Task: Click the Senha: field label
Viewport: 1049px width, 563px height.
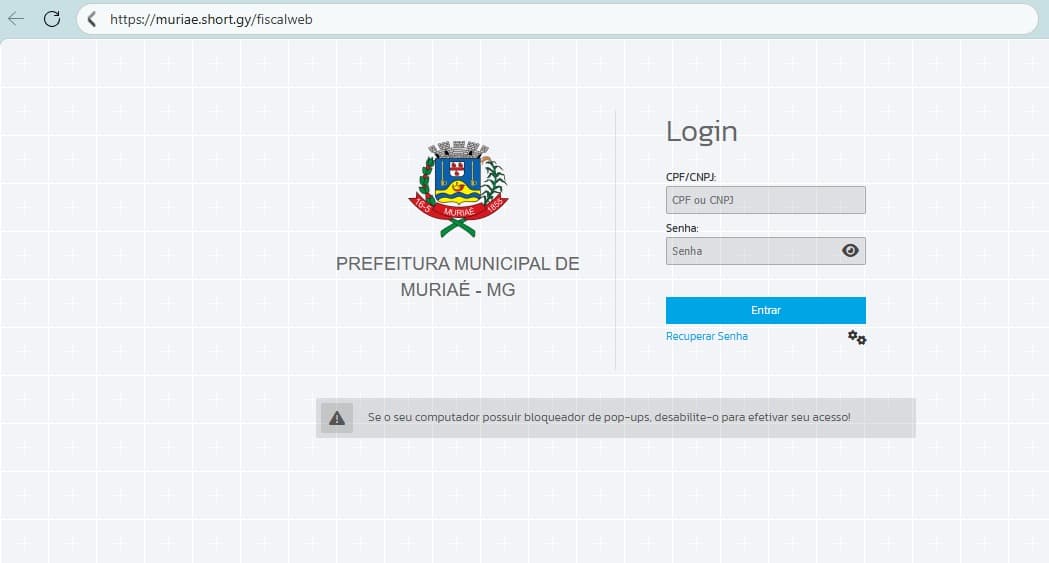Action: (x=682, y=228)
